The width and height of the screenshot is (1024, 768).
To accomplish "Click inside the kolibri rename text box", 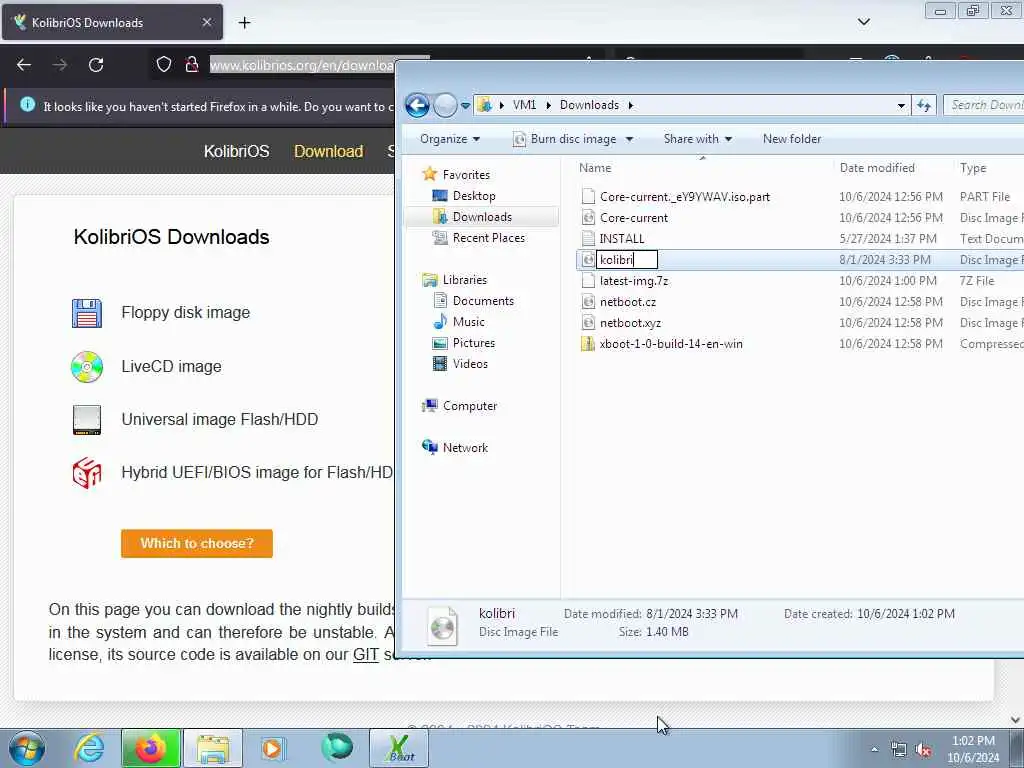I will pyautogui.click(x=626, y=260).
